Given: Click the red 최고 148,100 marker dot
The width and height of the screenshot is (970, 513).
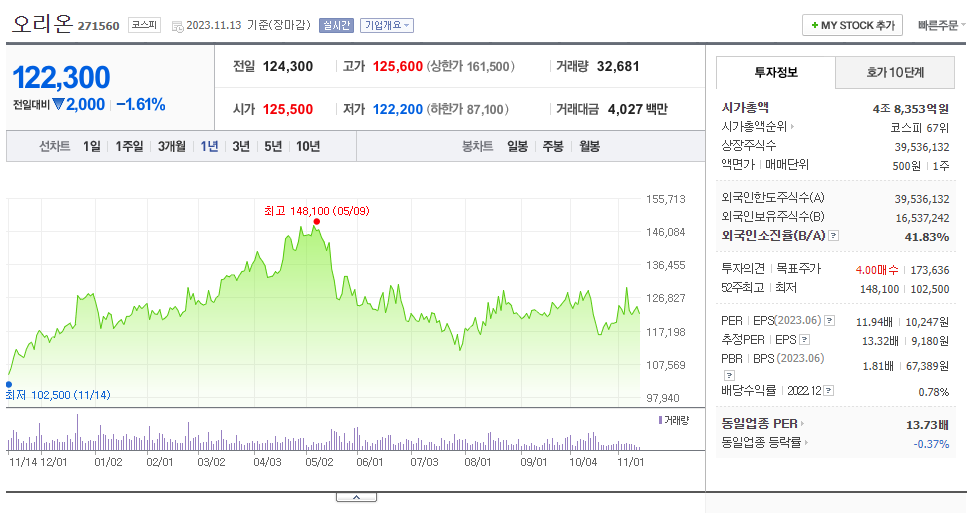Looking at the screenshot, I should [317, 222].
